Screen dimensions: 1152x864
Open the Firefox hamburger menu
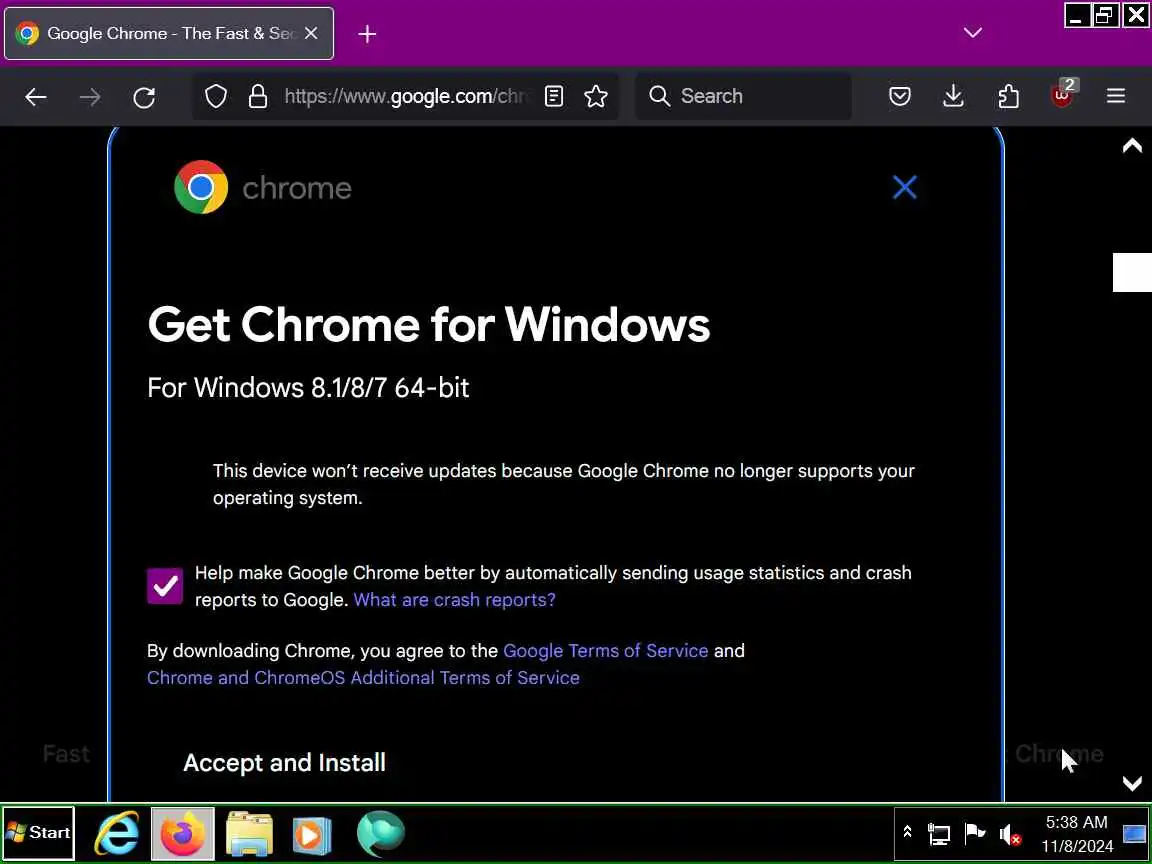[1116, 96]
